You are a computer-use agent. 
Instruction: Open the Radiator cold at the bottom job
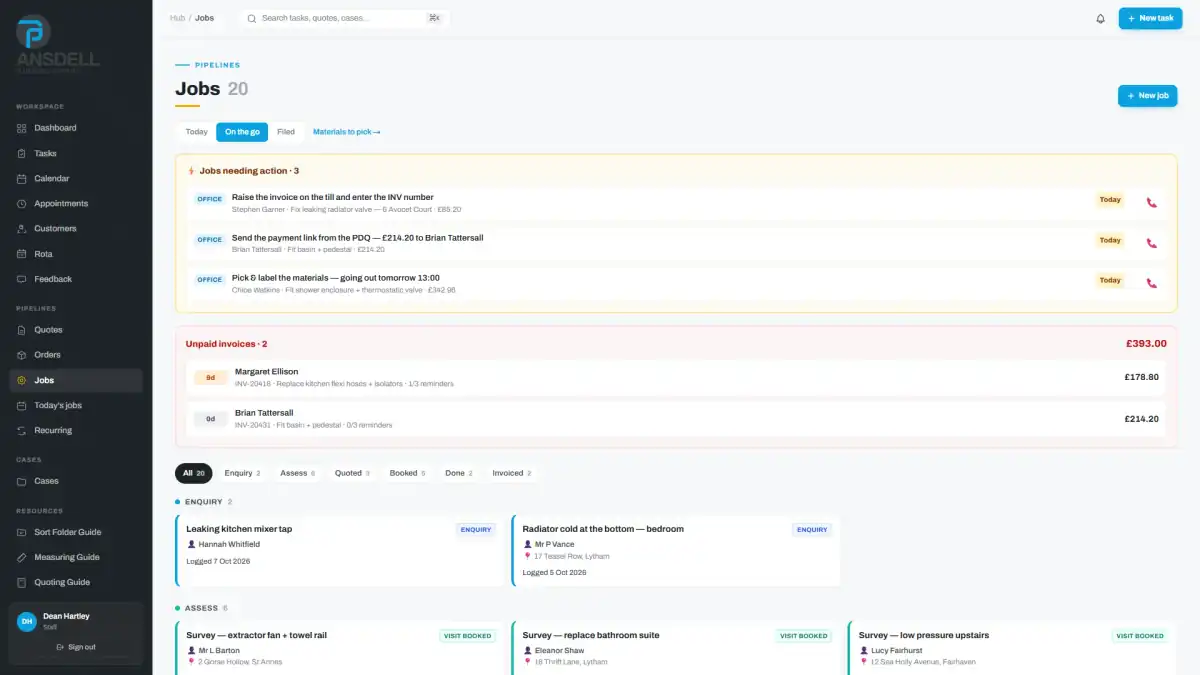[676, 551]
